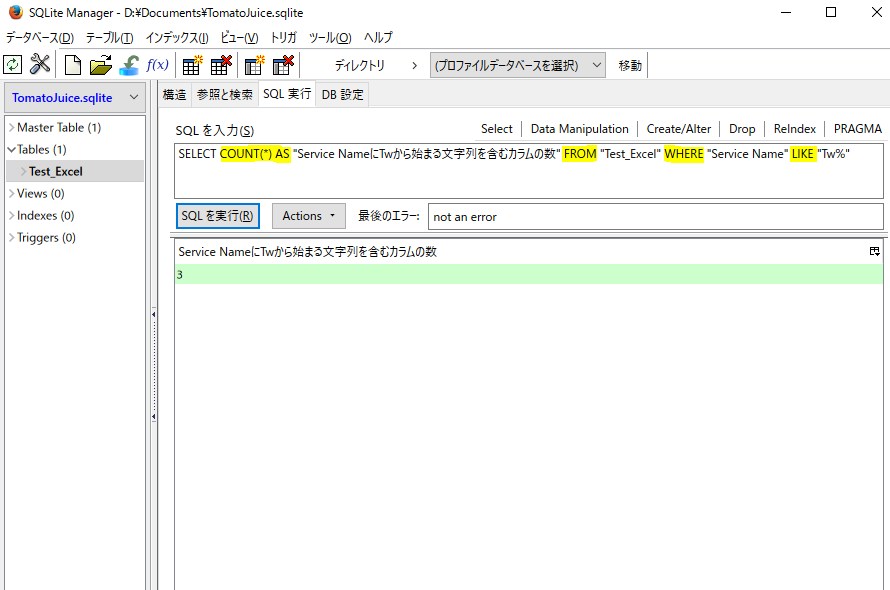Screen dimensions: 890x590
Task: Click the first Drop Table icon with red X
Action: 220,65
